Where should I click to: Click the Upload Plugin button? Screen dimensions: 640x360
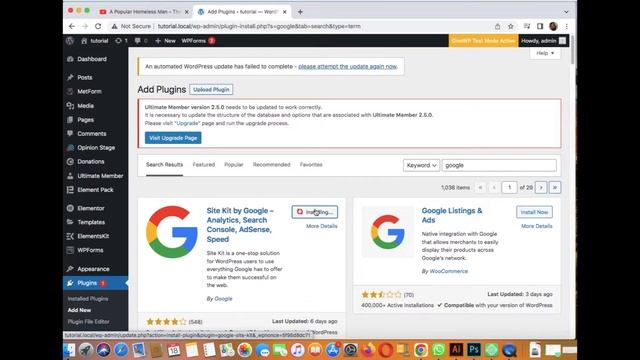(x=211, y=89)
